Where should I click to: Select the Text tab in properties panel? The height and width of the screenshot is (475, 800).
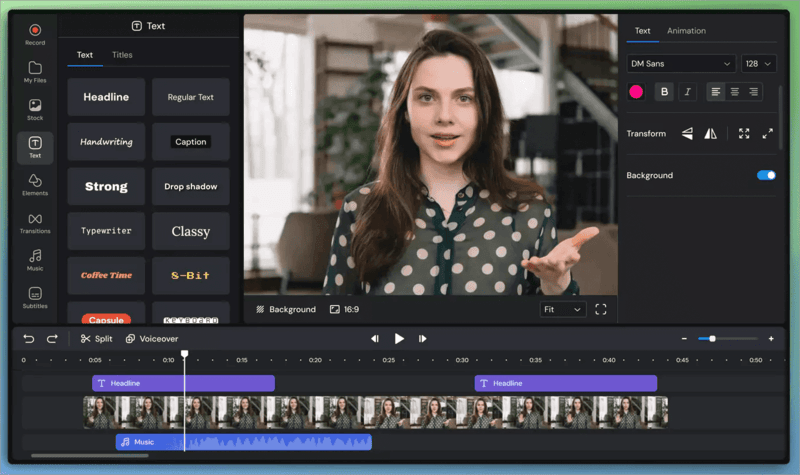(x=642, y=31)
